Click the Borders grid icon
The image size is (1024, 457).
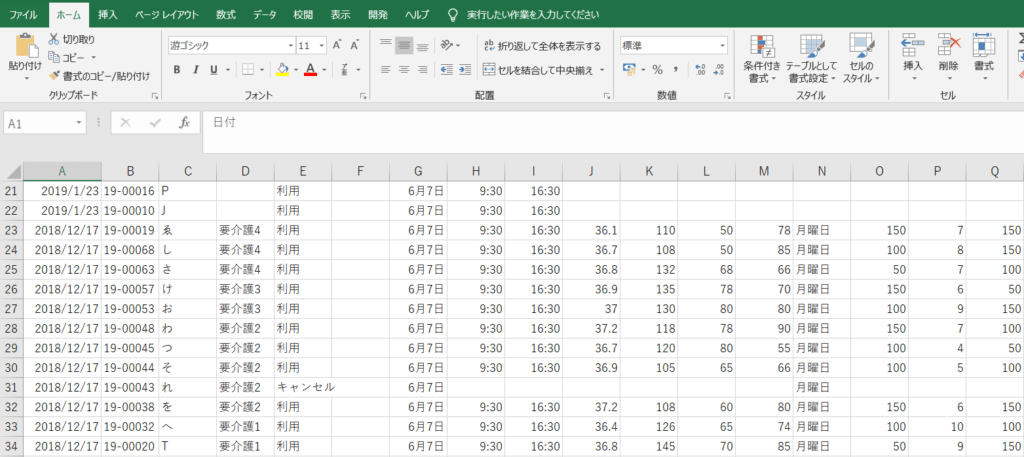pyautogui.click(x=248, y=69)
